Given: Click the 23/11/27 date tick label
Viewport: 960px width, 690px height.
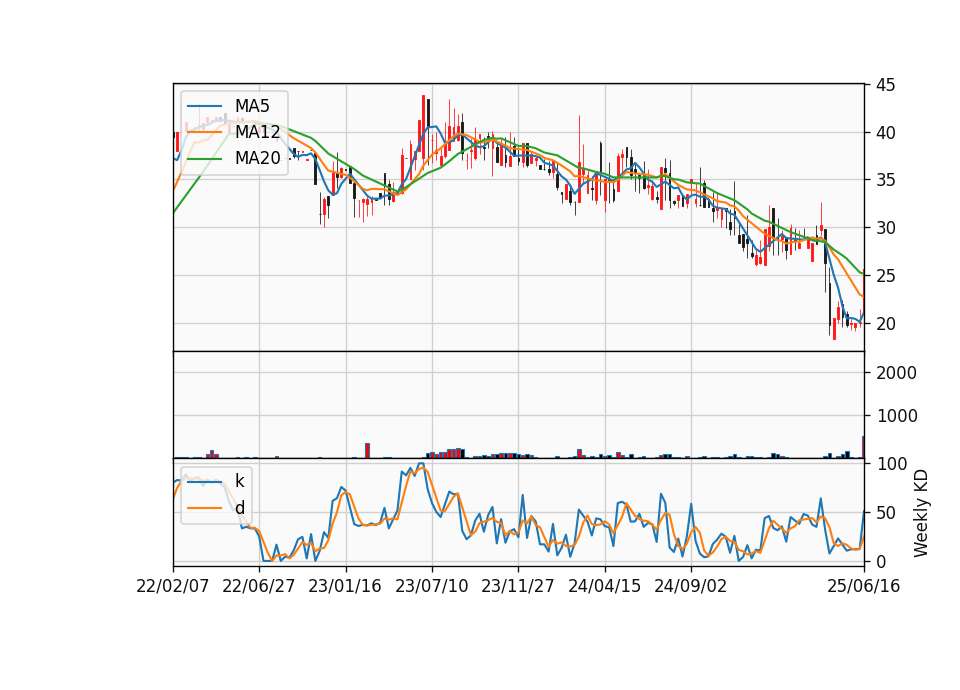Looking at the screenshot, I should pos(518,586).
